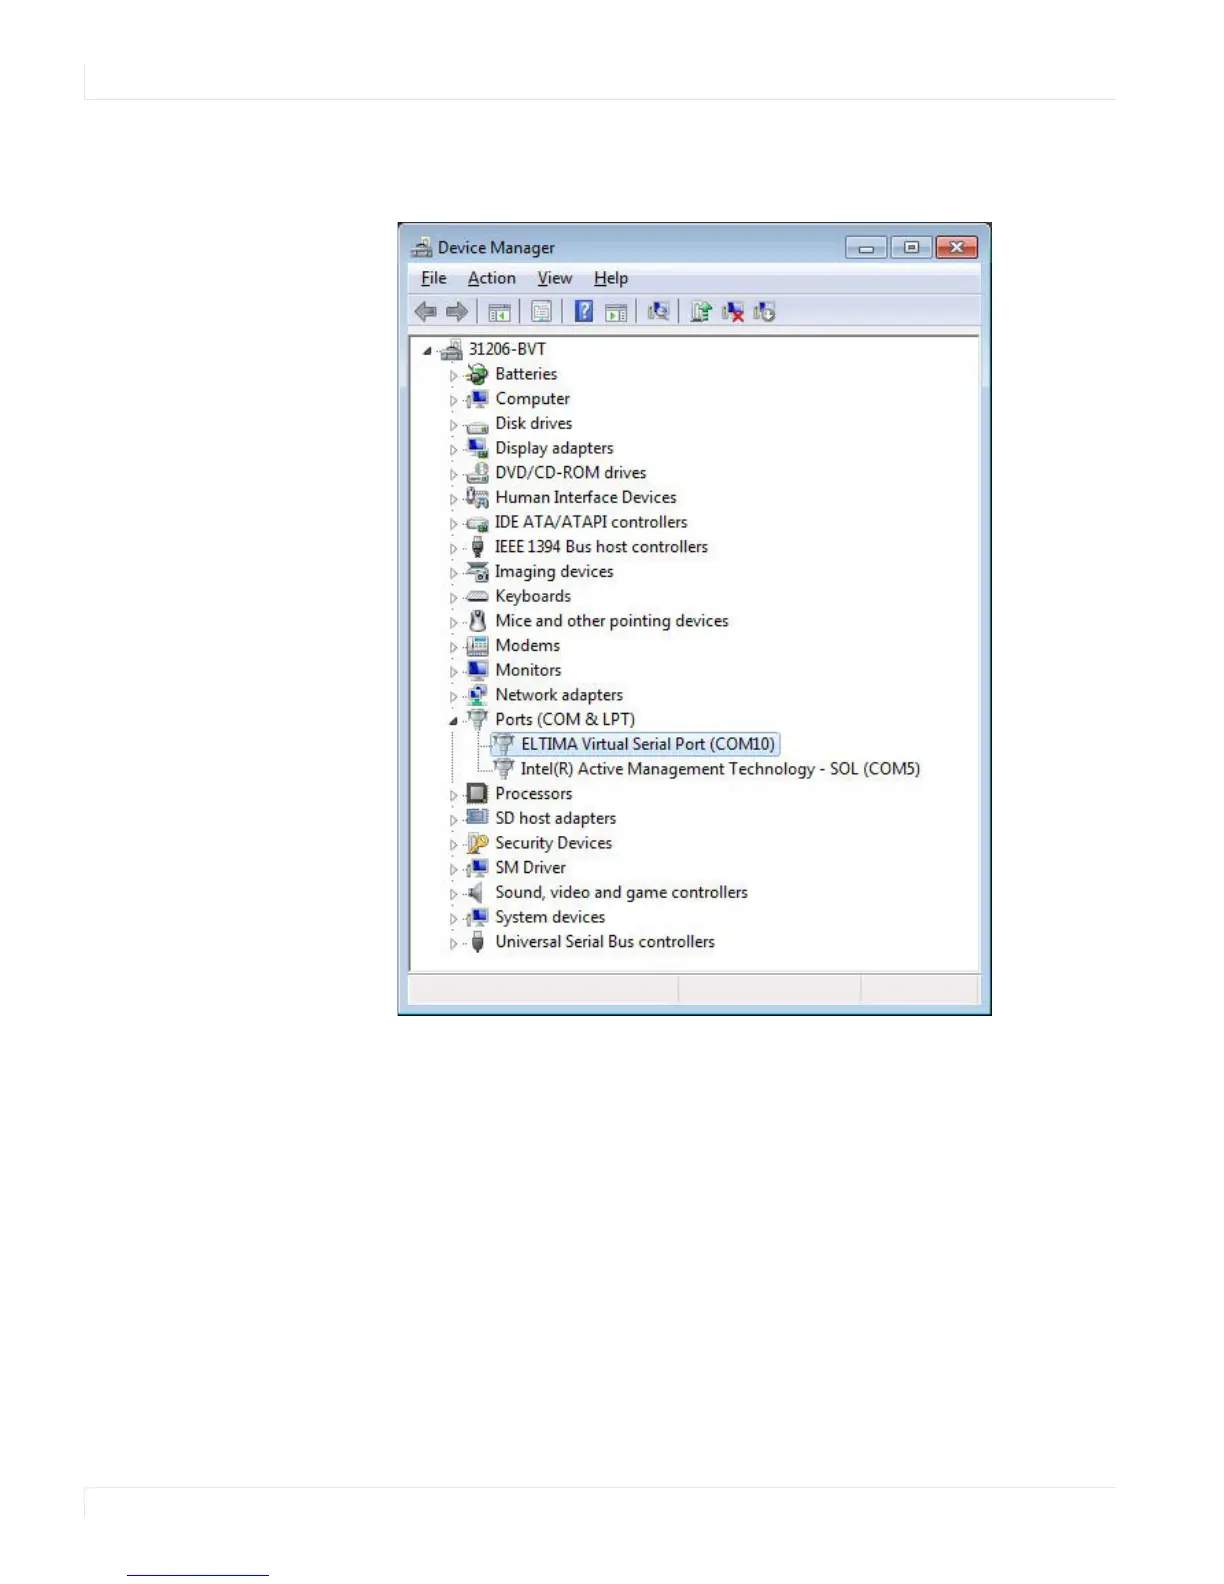Screen dimensions: 1224x1584
Task: Expand the Computer category arrow
Action: coord(453,400)
